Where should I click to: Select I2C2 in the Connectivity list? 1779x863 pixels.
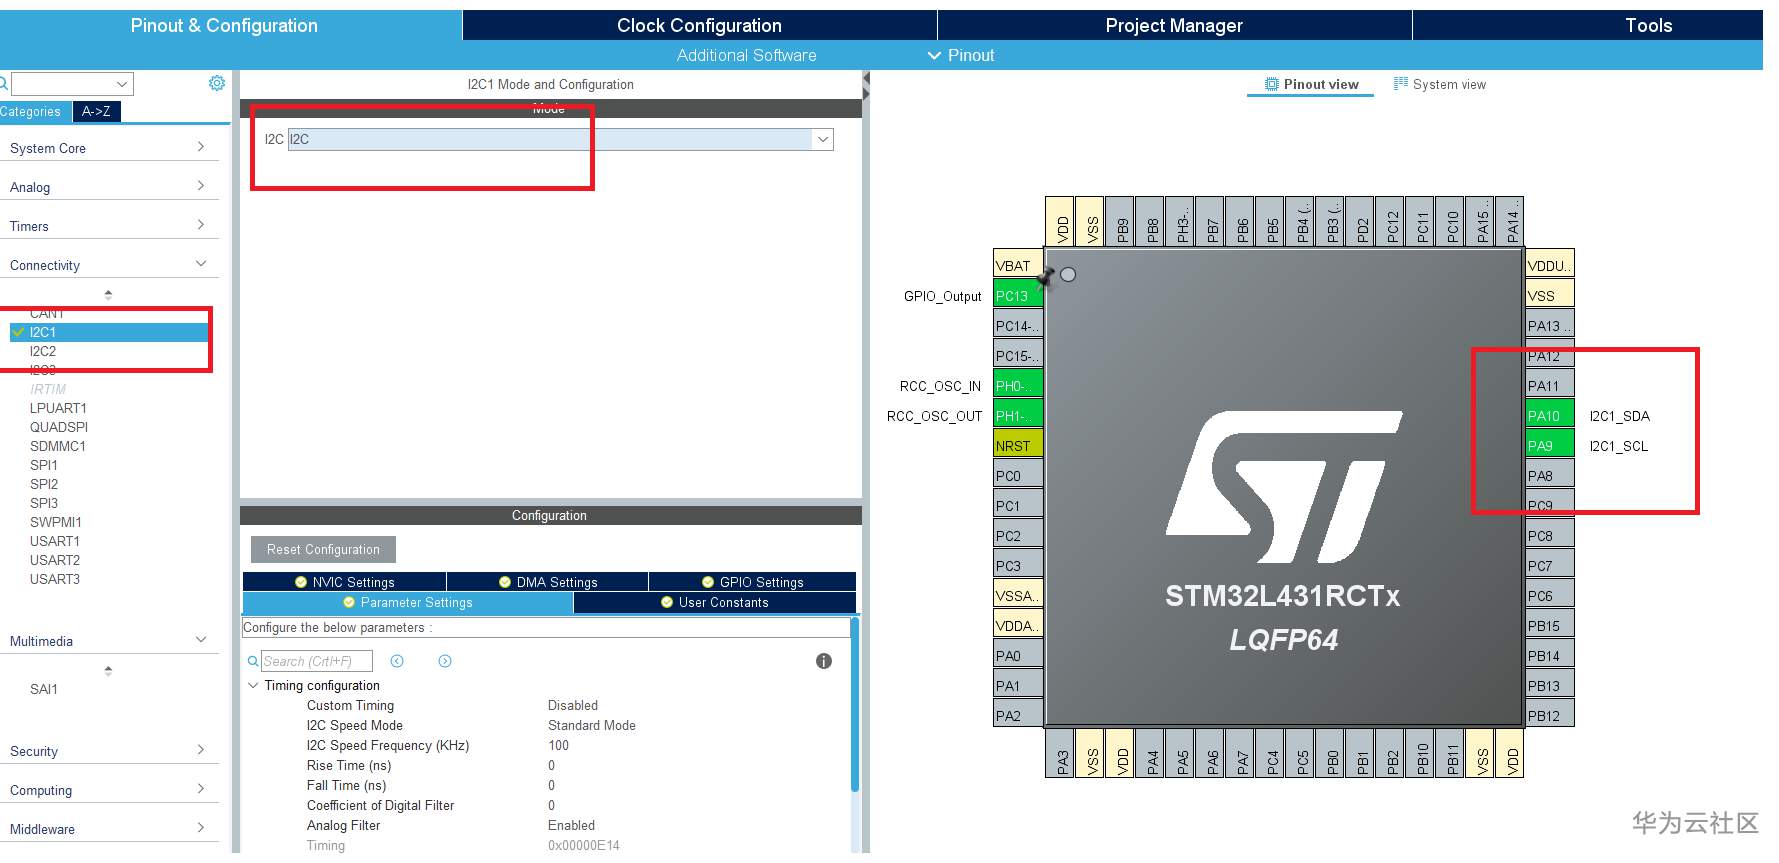[x=43, y=351]
